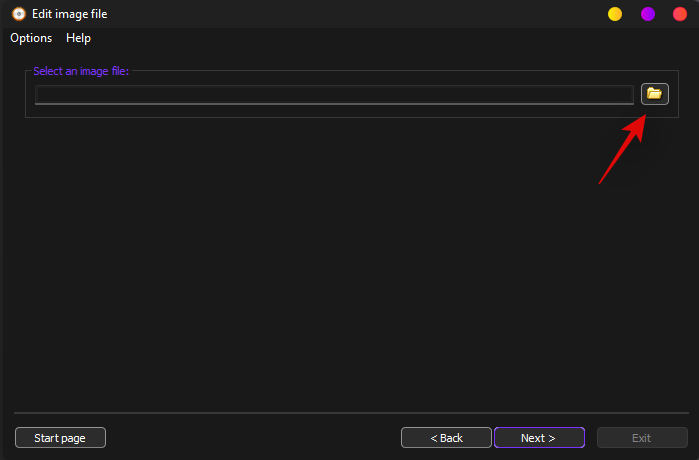Click the Start page button
The width and height of the screenshot is (699, 460).
click(x=60, y=438)
